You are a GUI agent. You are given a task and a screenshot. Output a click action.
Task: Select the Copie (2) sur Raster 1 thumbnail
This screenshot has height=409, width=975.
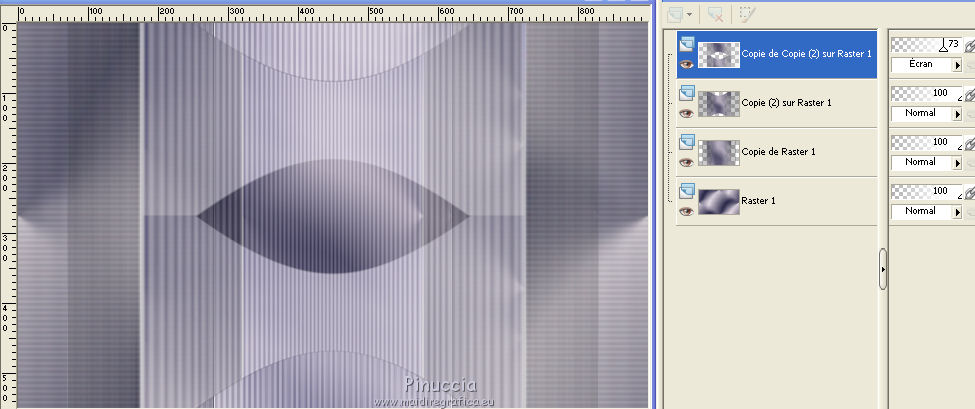click(x=719, y=104)
